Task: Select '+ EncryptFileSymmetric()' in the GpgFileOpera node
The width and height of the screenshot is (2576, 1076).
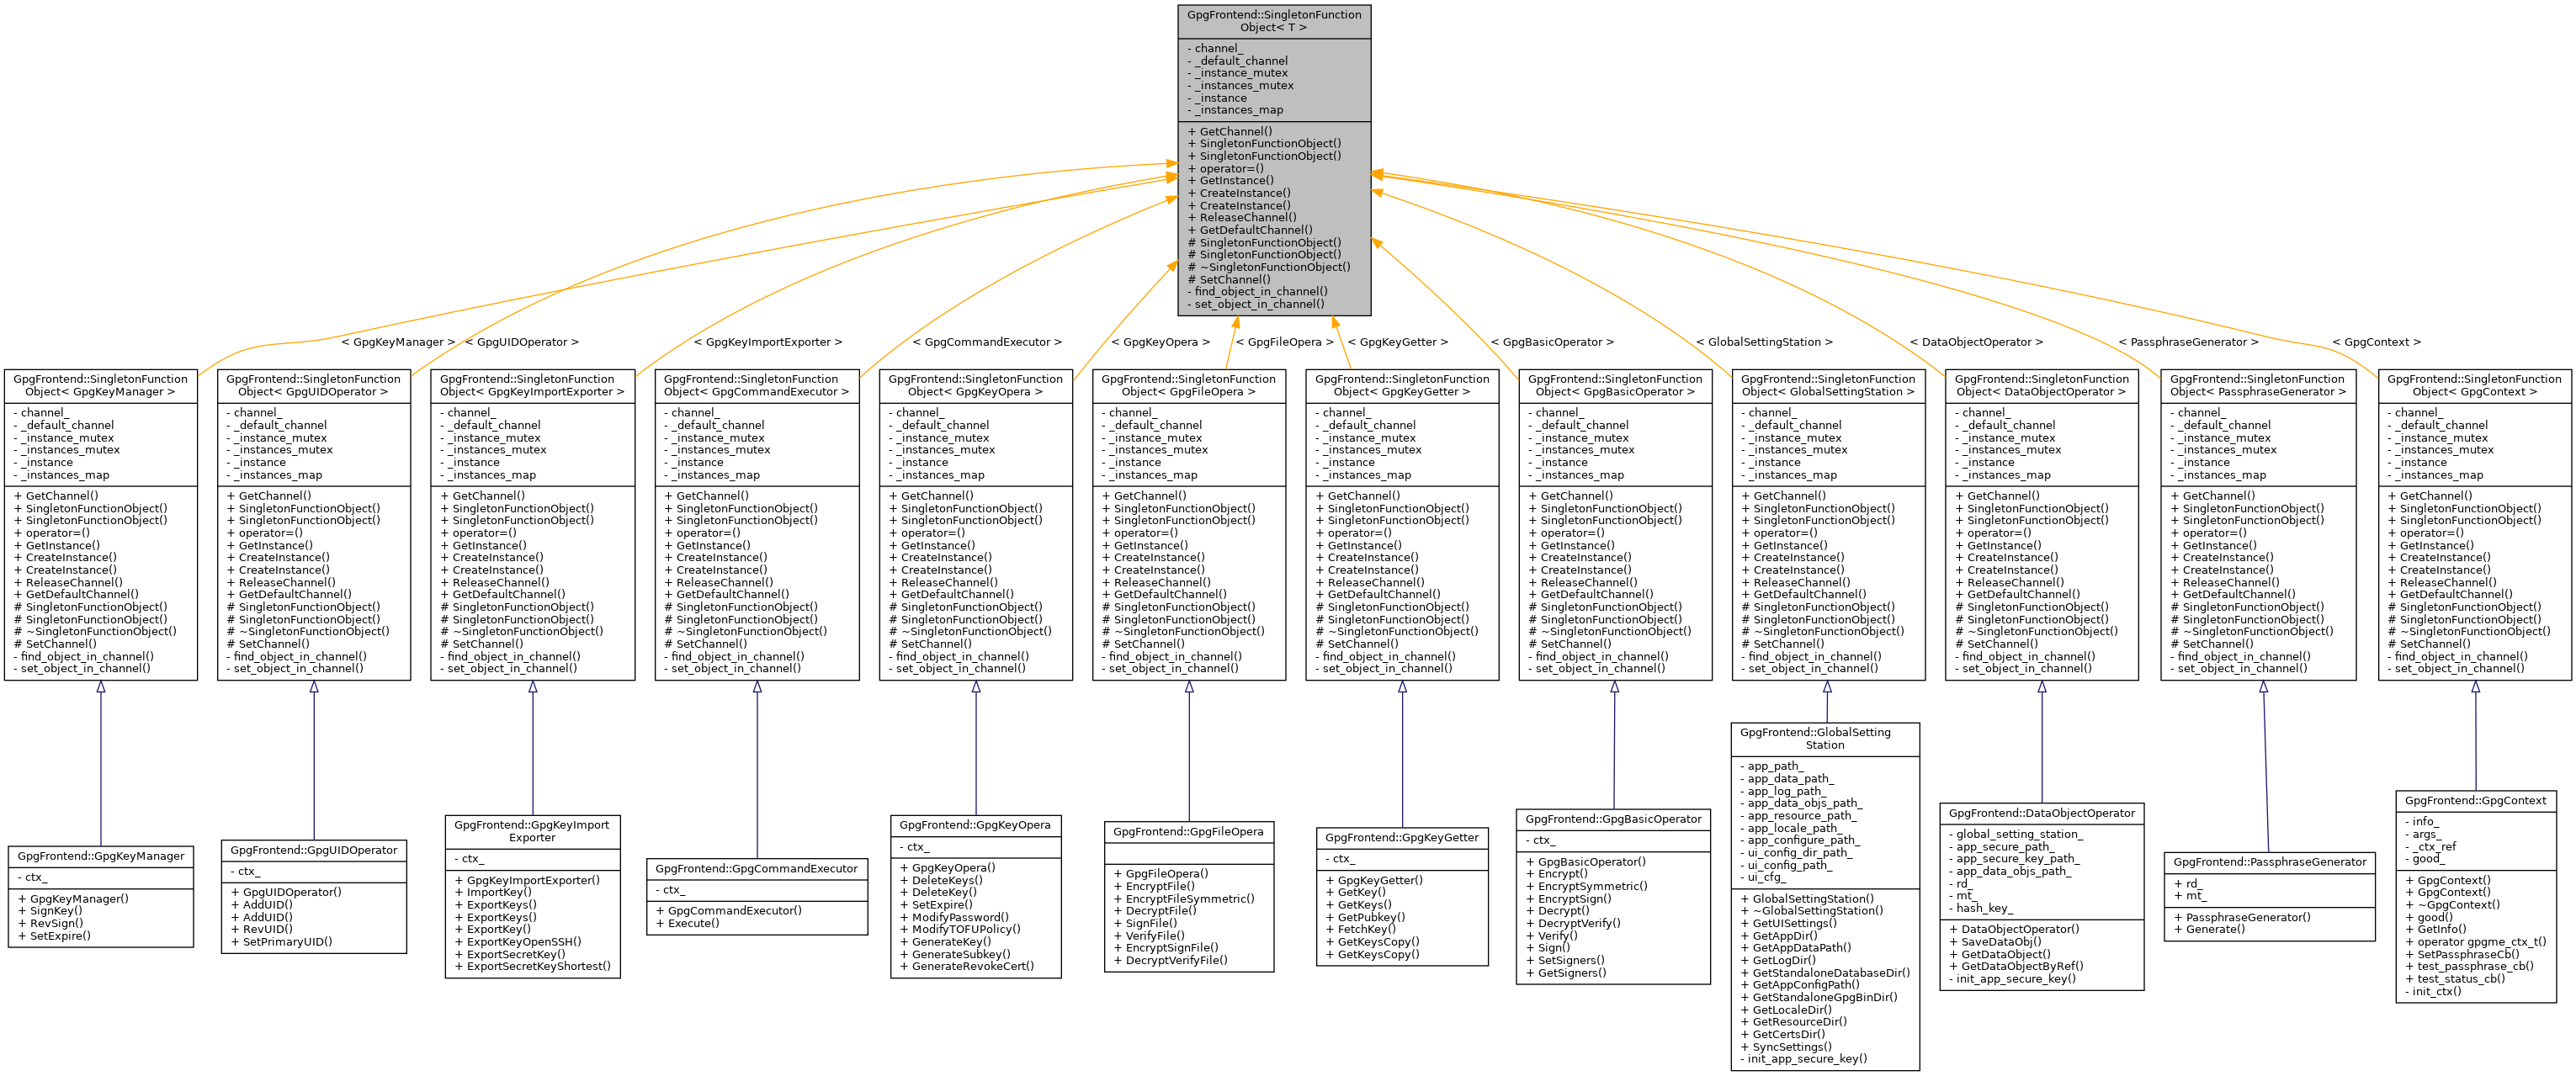Action: (1184, 899)
